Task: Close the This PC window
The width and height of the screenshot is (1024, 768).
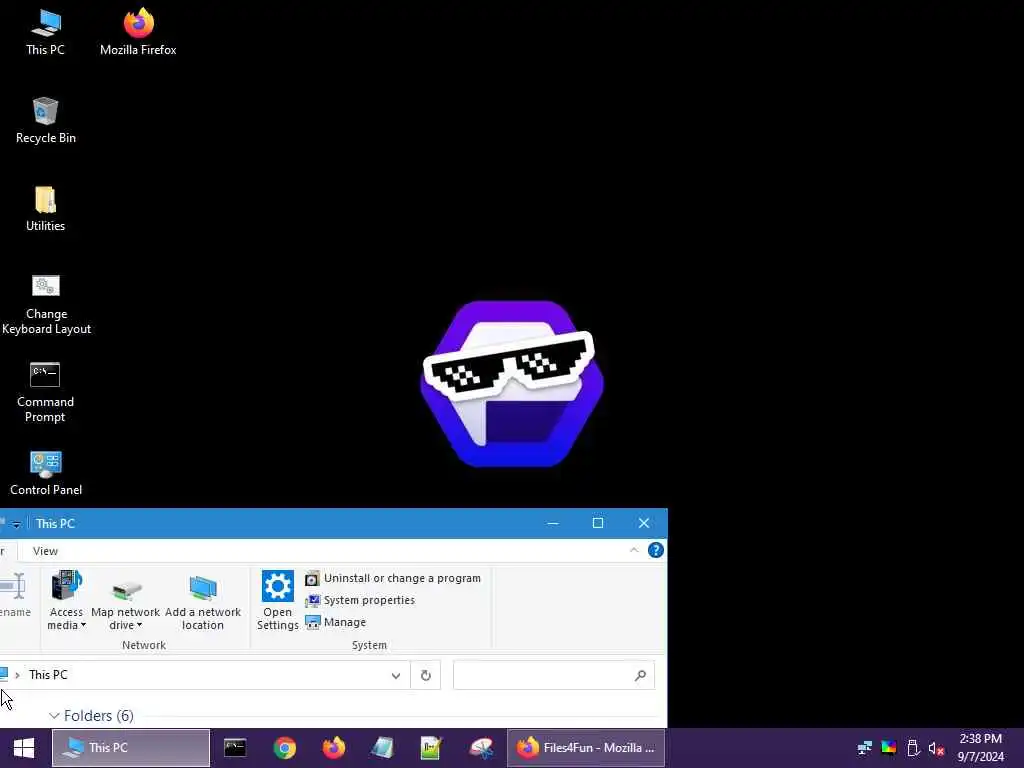Action: pos(644,523)
